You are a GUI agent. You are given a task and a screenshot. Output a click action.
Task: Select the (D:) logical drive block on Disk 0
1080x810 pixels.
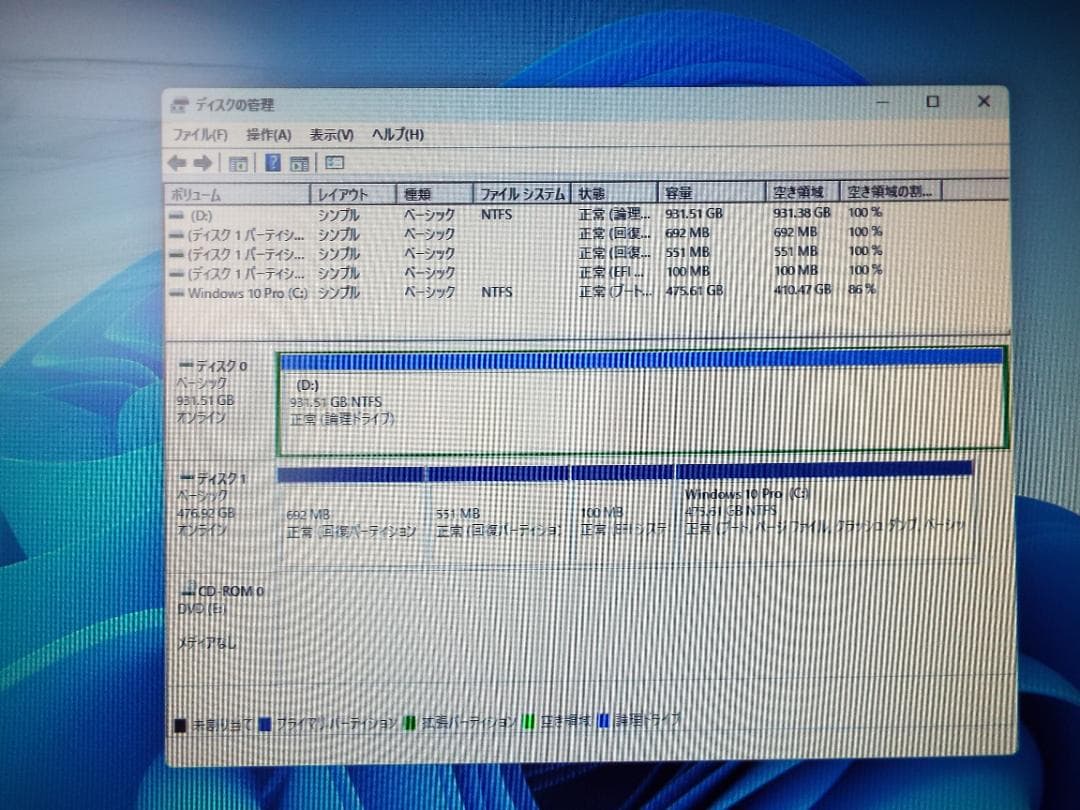(x=640, y=400)
